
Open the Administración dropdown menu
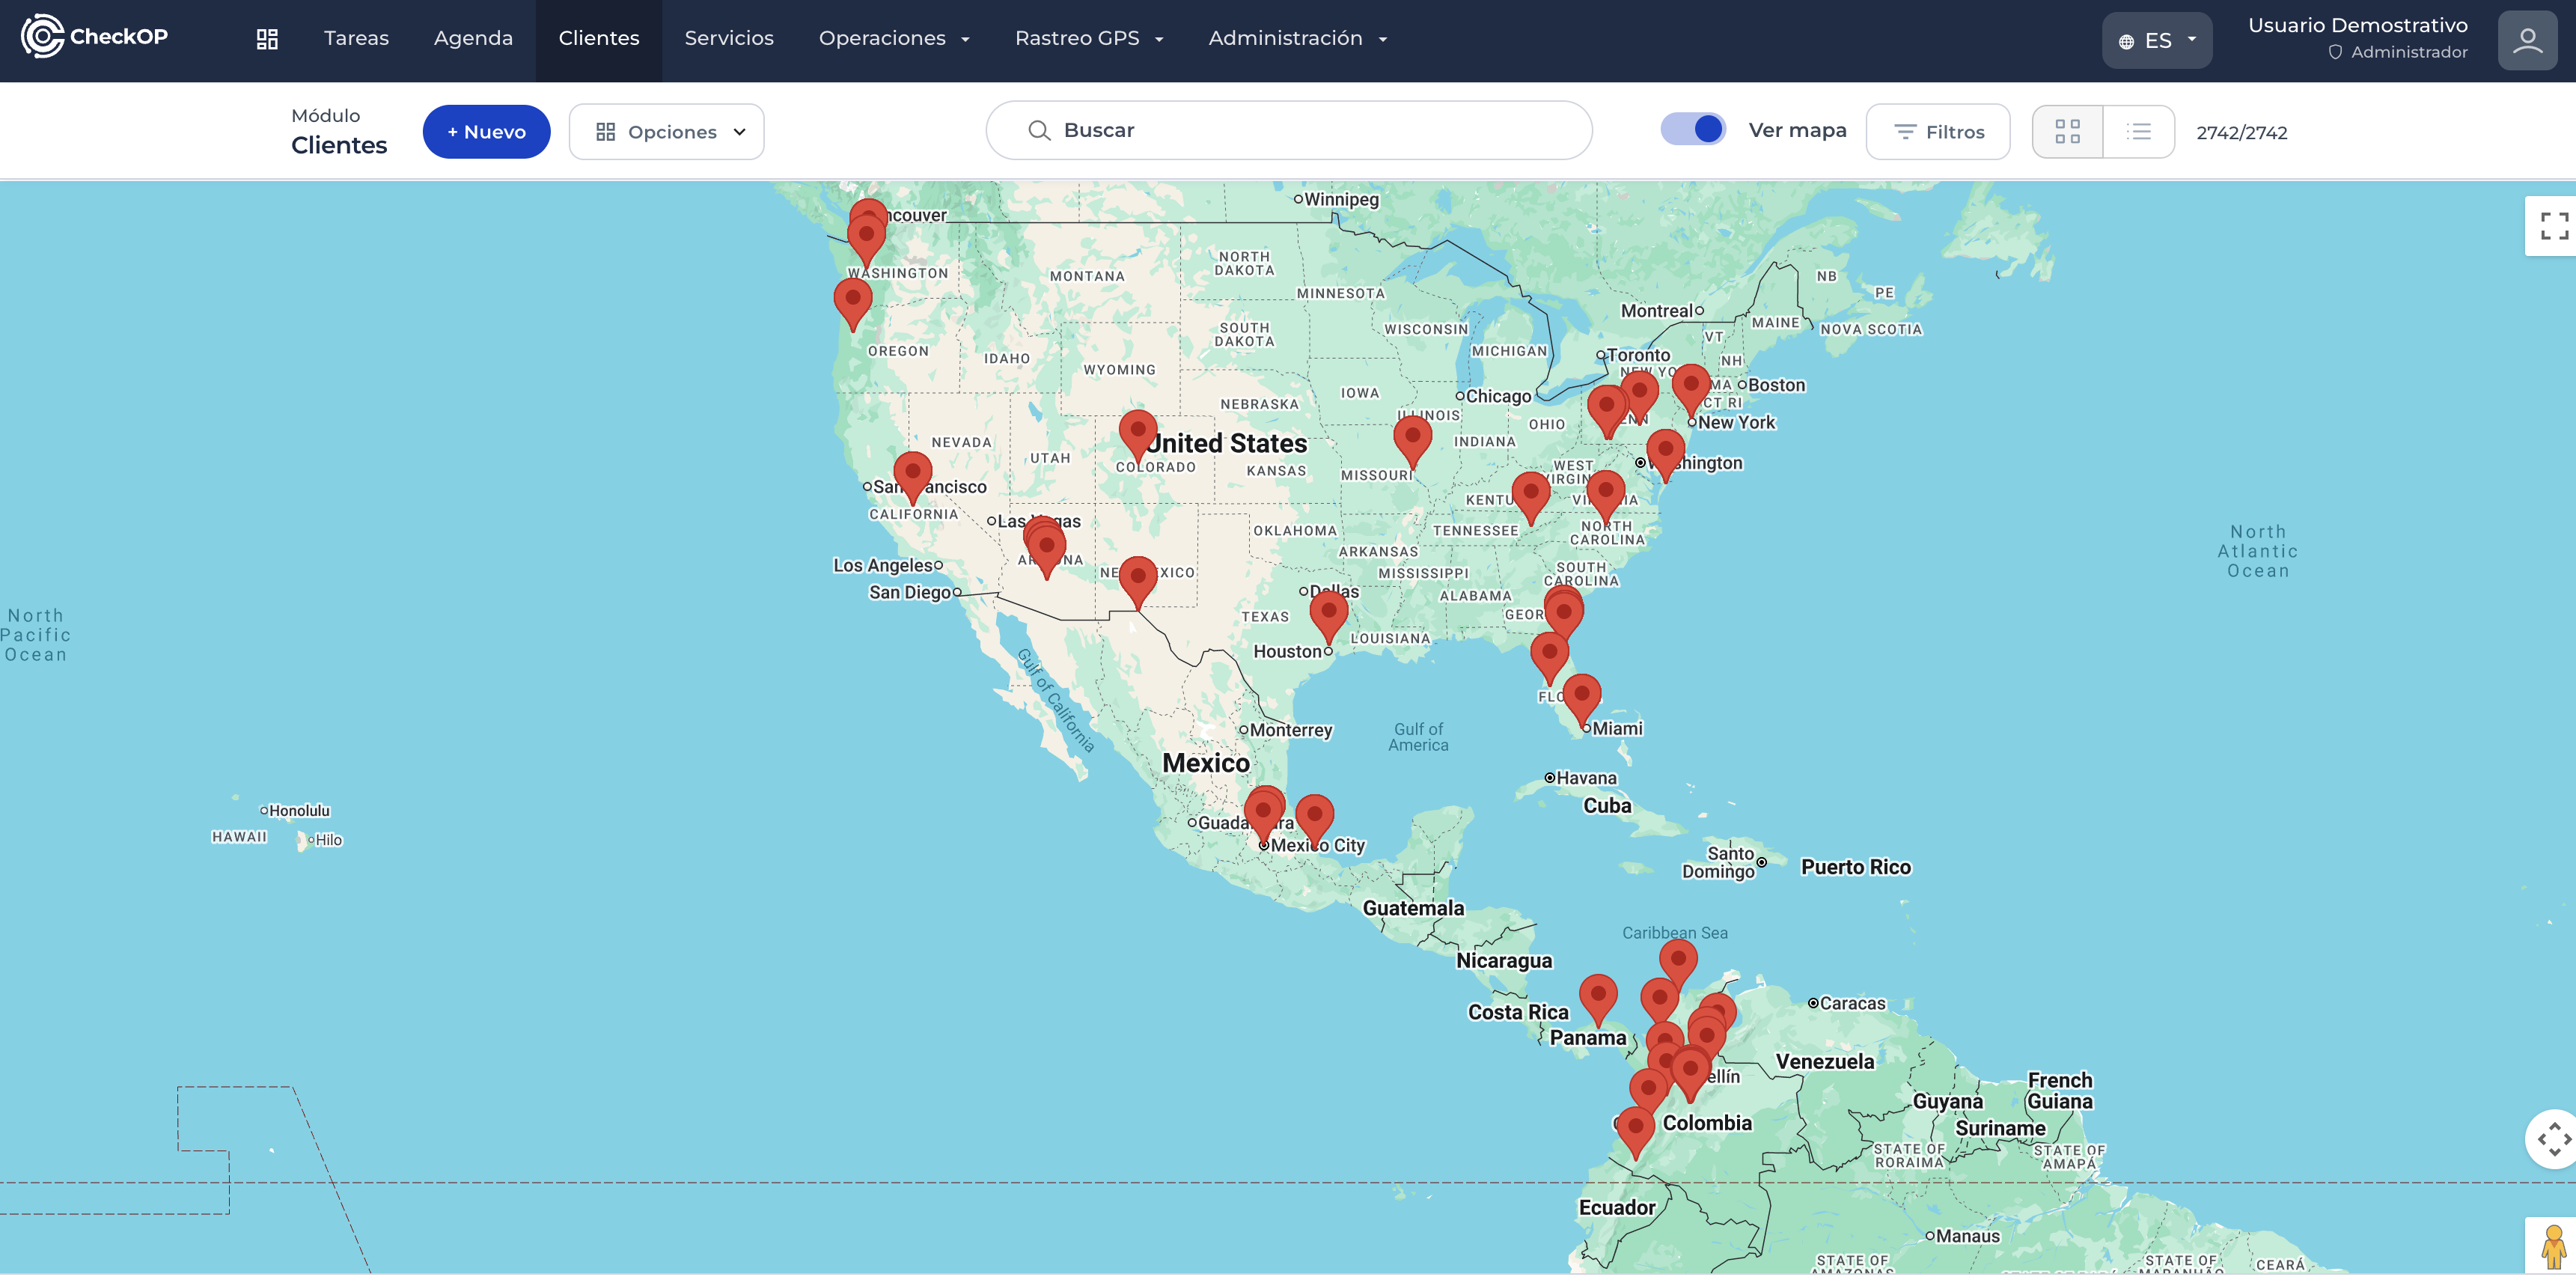pos(1297,39)
